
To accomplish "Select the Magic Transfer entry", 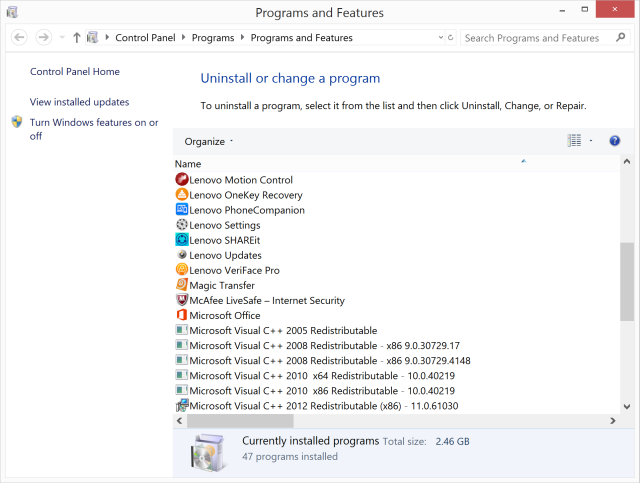I will (x=222, y=285).
